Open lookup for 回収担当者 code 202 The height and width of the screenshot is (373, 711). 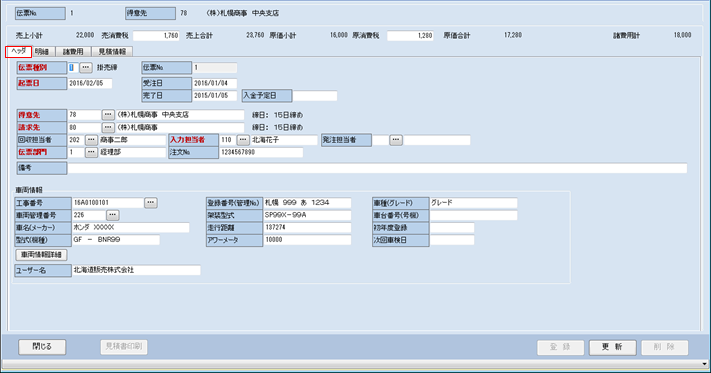point(91,140)
